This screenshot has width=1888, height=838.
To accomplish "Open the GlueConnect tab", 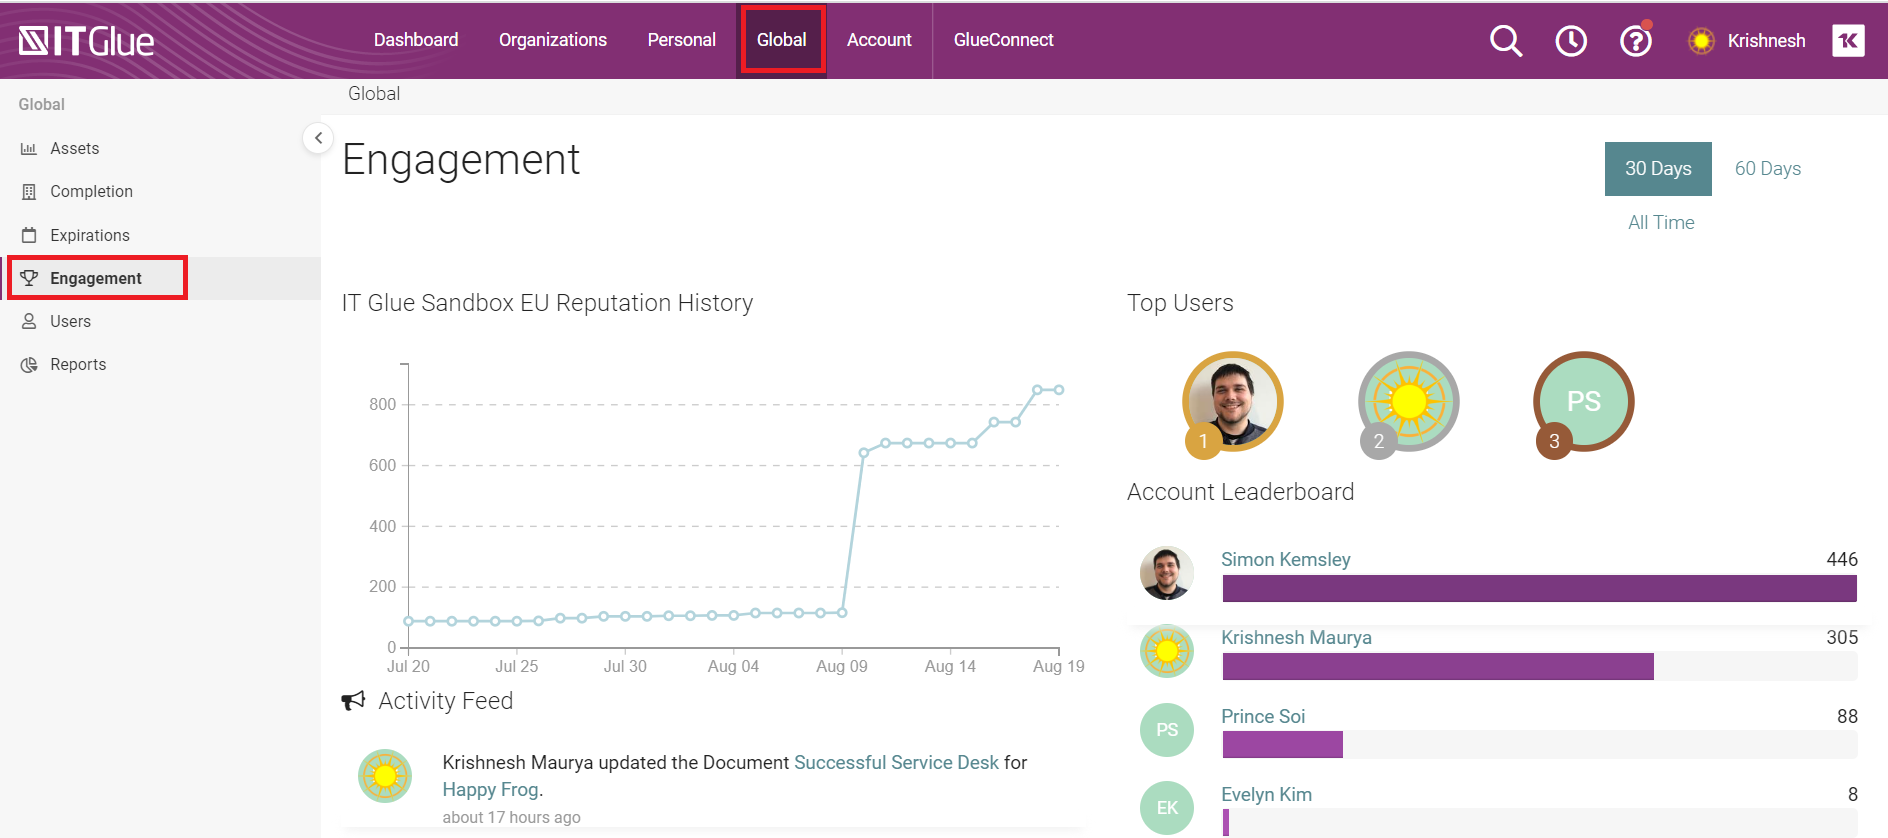I will point(1003,40).
